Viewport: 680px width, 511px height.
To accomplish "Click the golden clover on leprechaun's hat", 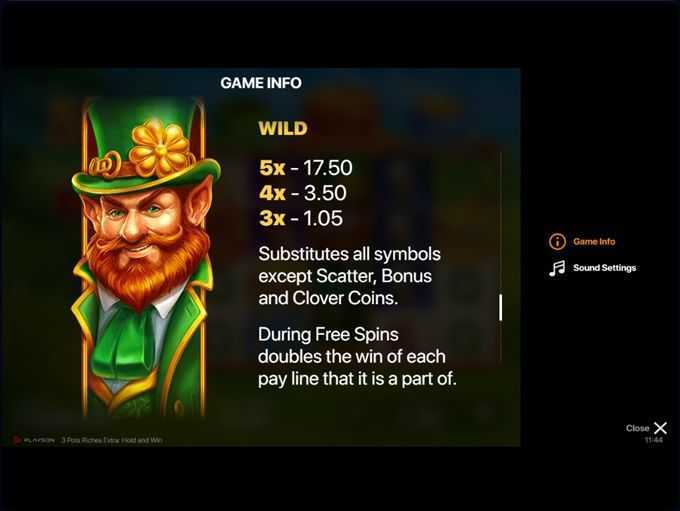I will pos(159,148).
